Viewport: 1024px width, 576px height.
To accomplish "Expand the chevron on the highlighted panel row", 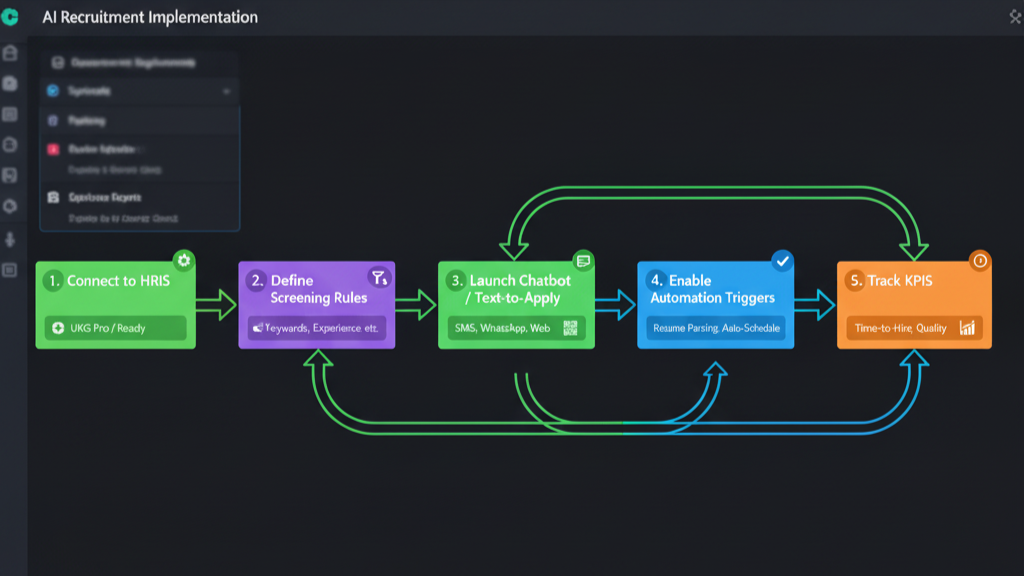I will 226,91.
